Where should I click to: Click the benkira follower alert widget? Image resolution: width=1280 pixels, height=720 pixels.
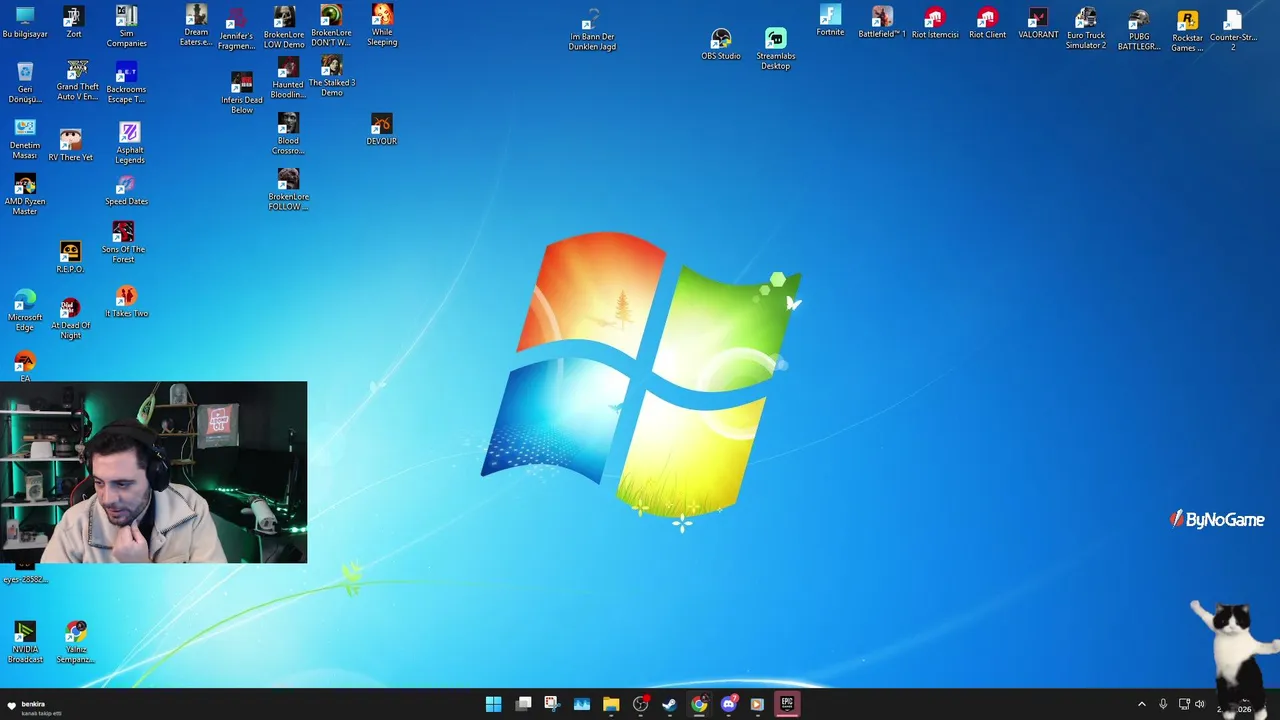pos(34,707)
